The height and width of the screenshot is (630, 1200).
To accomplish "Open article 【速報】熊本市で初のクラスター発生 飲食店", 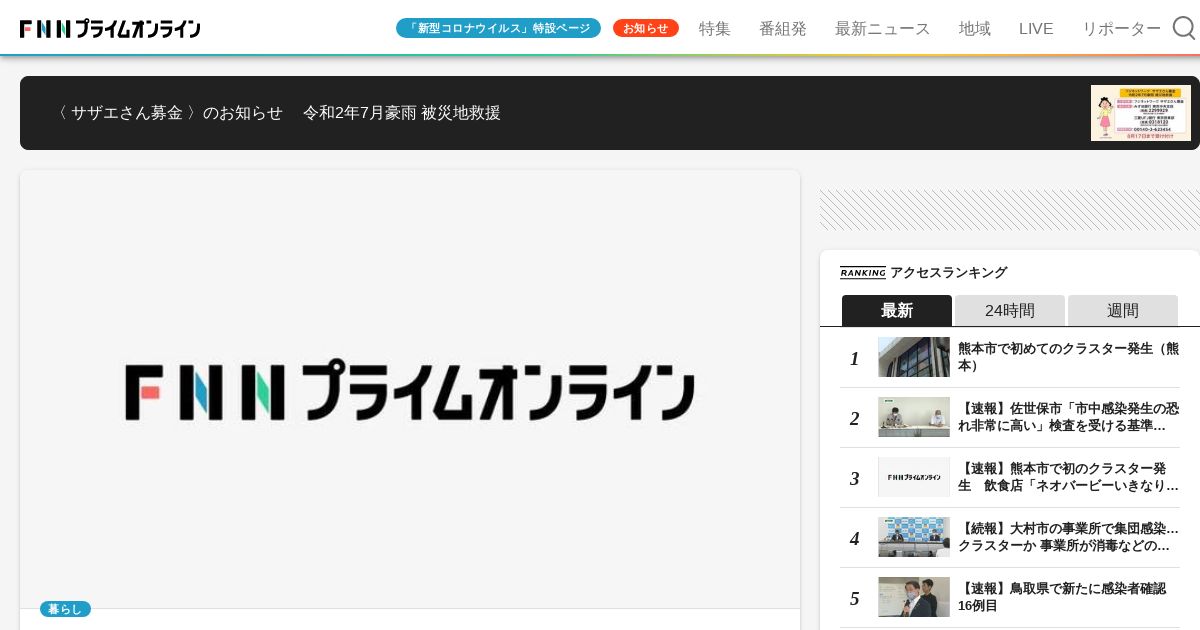I will pyautogui.click(x=1068, y=477).
